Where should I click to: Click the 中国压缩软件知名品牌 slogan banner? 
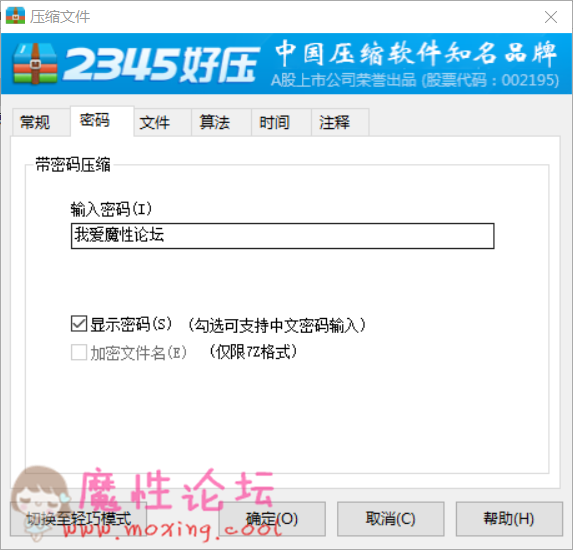coord(416,53)
